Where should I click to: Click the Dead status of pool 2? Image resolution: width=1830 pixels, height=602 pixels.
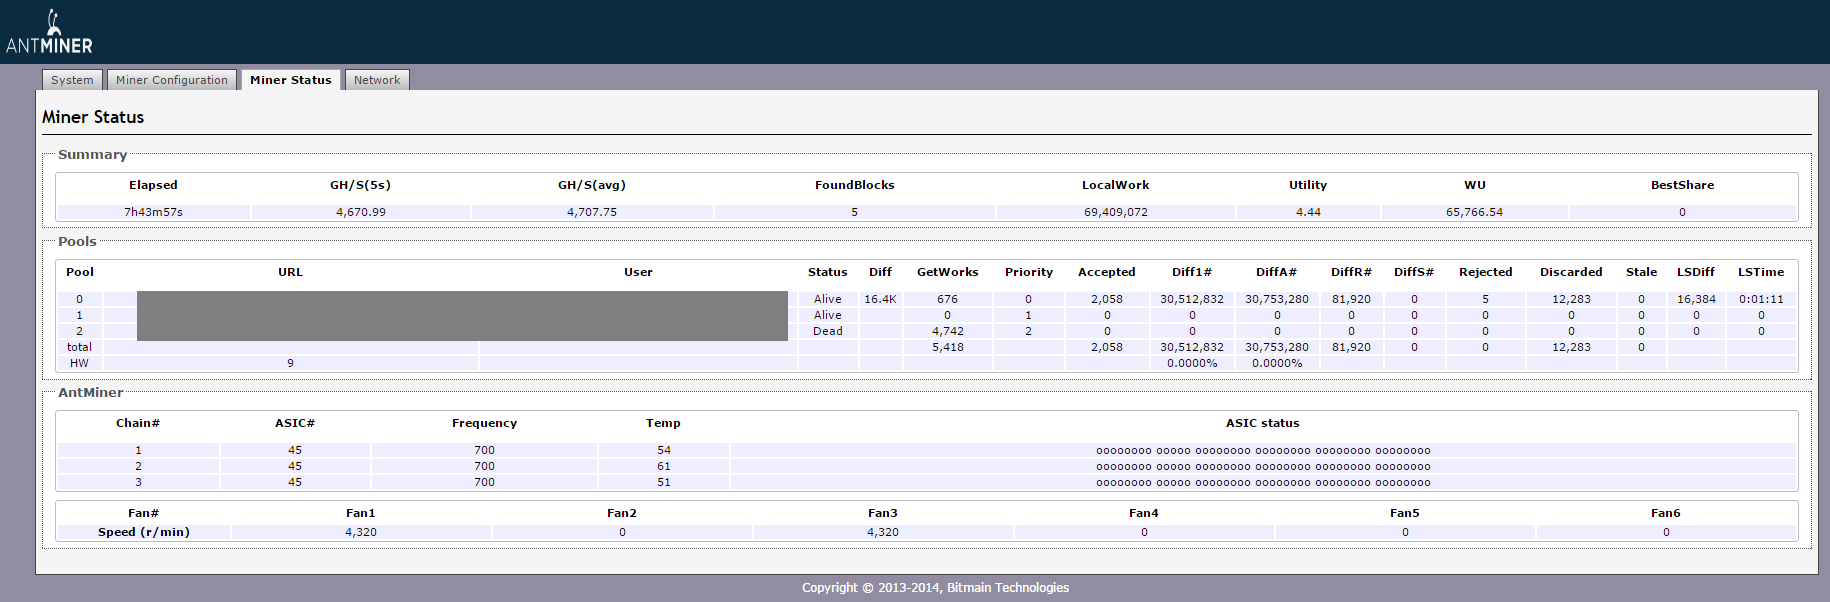[827, 331]
